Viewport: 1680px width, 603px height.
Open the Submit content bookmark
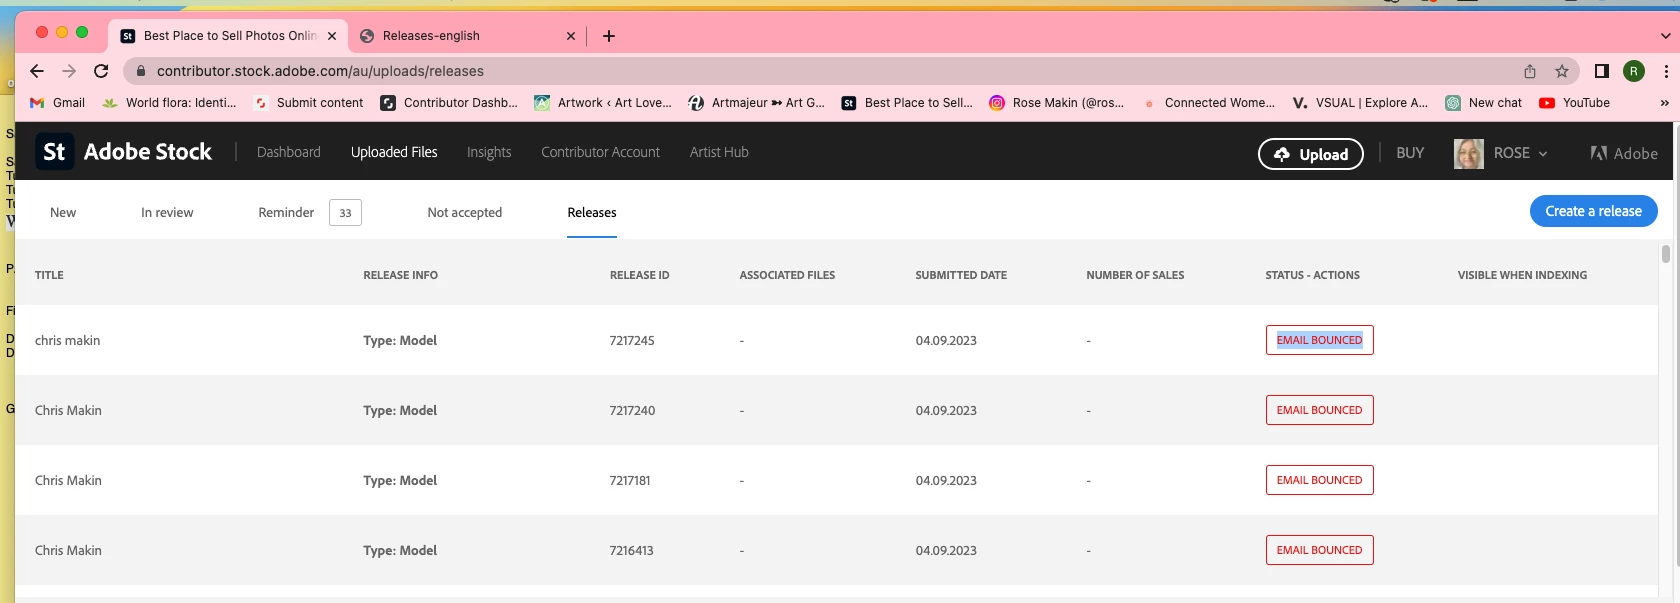coord(309,103)
